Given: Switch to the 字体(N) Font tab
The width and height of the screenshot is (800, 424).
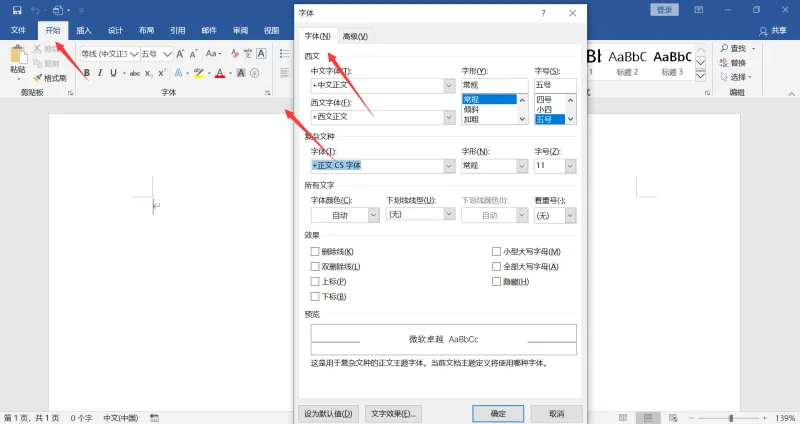Looking at the screenshot, I should tap(317, 36).
